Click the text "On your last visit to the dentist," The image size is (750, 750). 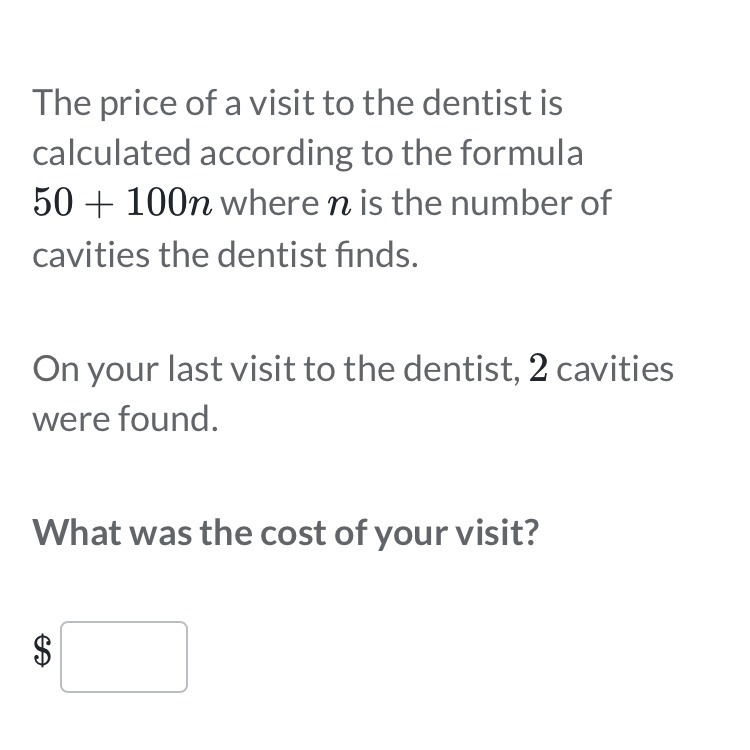click(x=276, y=369)
